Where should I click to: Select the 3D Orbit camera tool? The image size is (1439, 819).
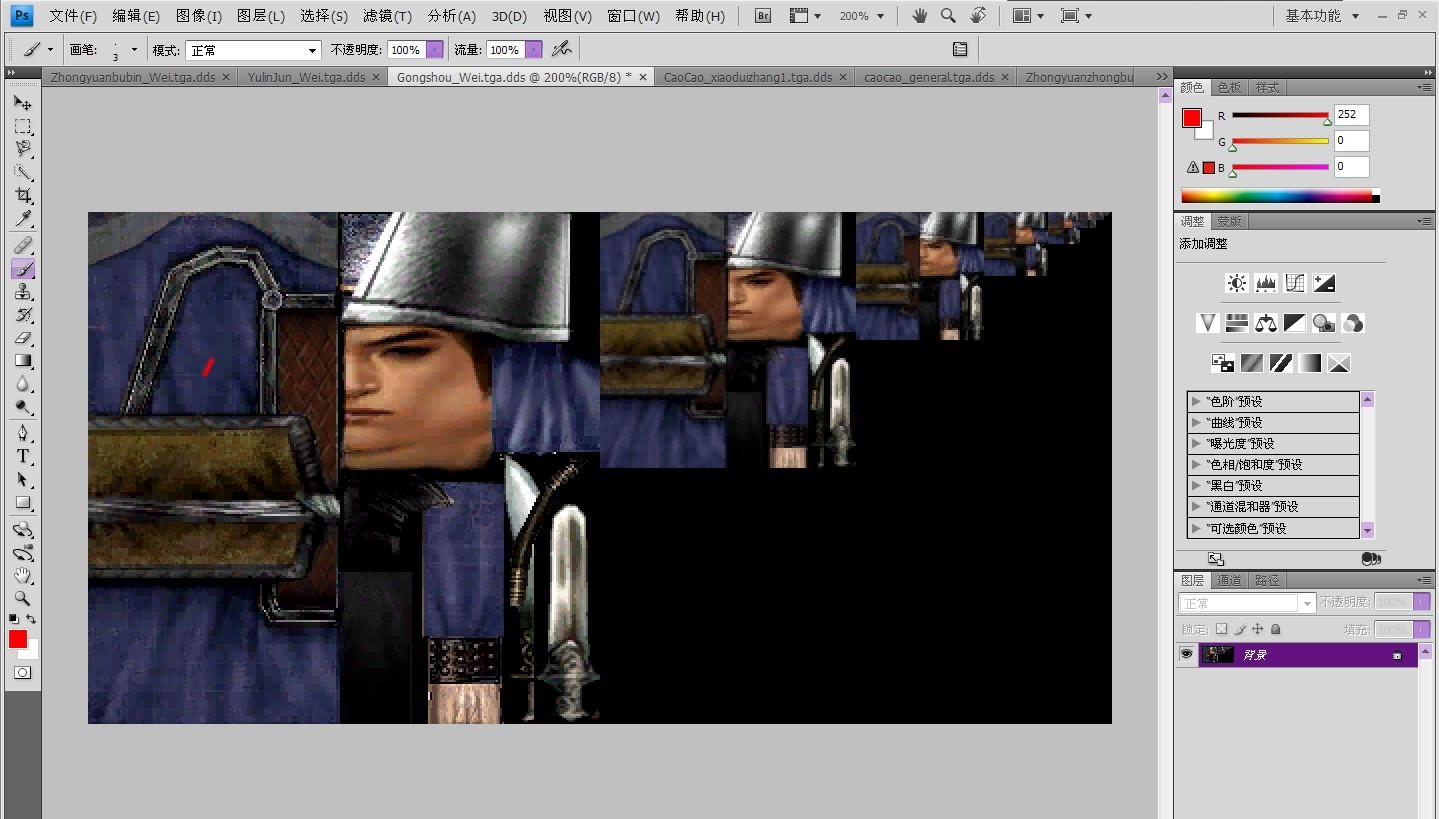(22, 552)
